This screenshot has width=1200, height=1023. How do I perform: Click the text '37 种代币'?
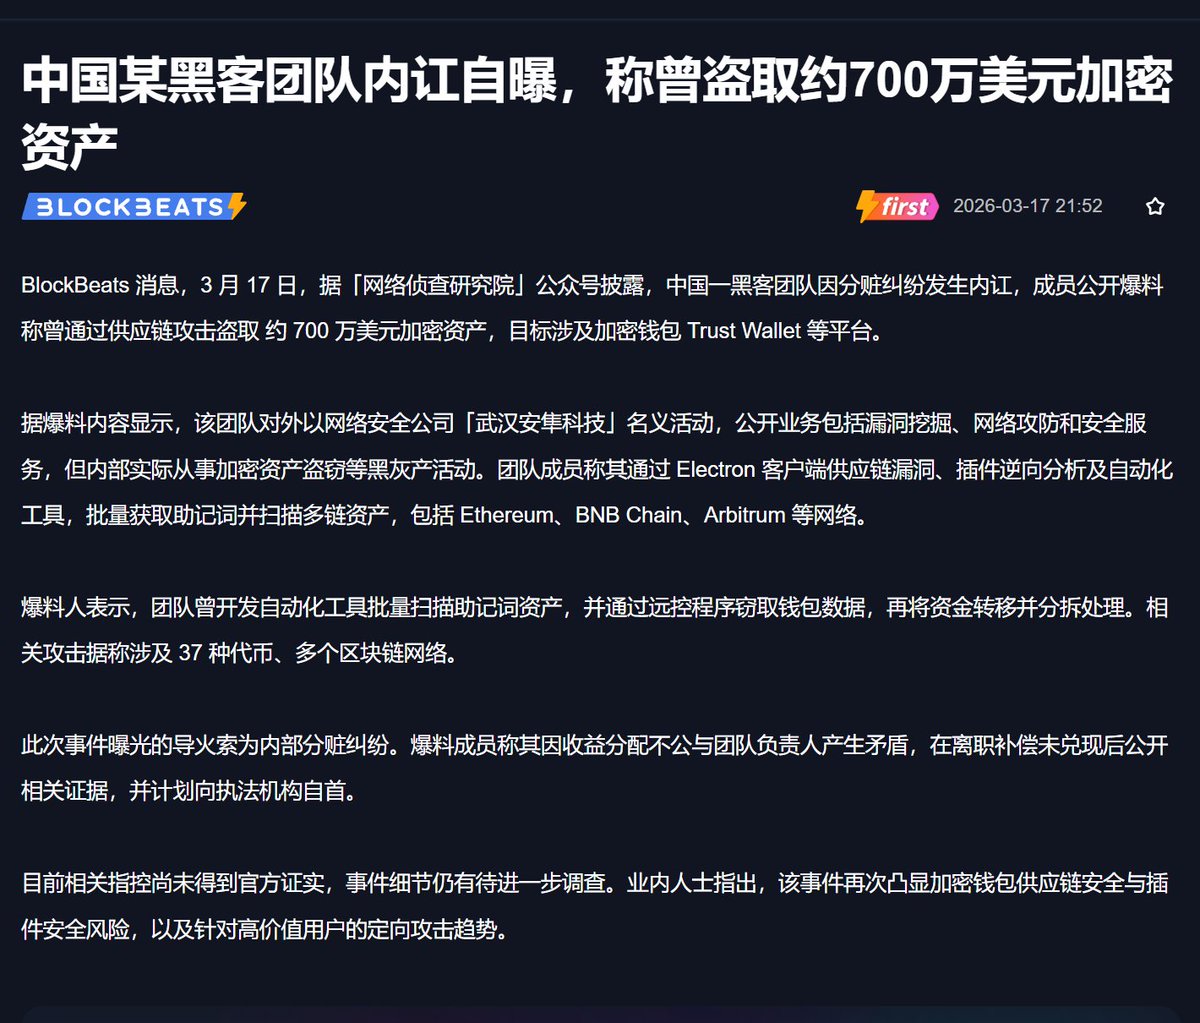(x=225, y=653)
